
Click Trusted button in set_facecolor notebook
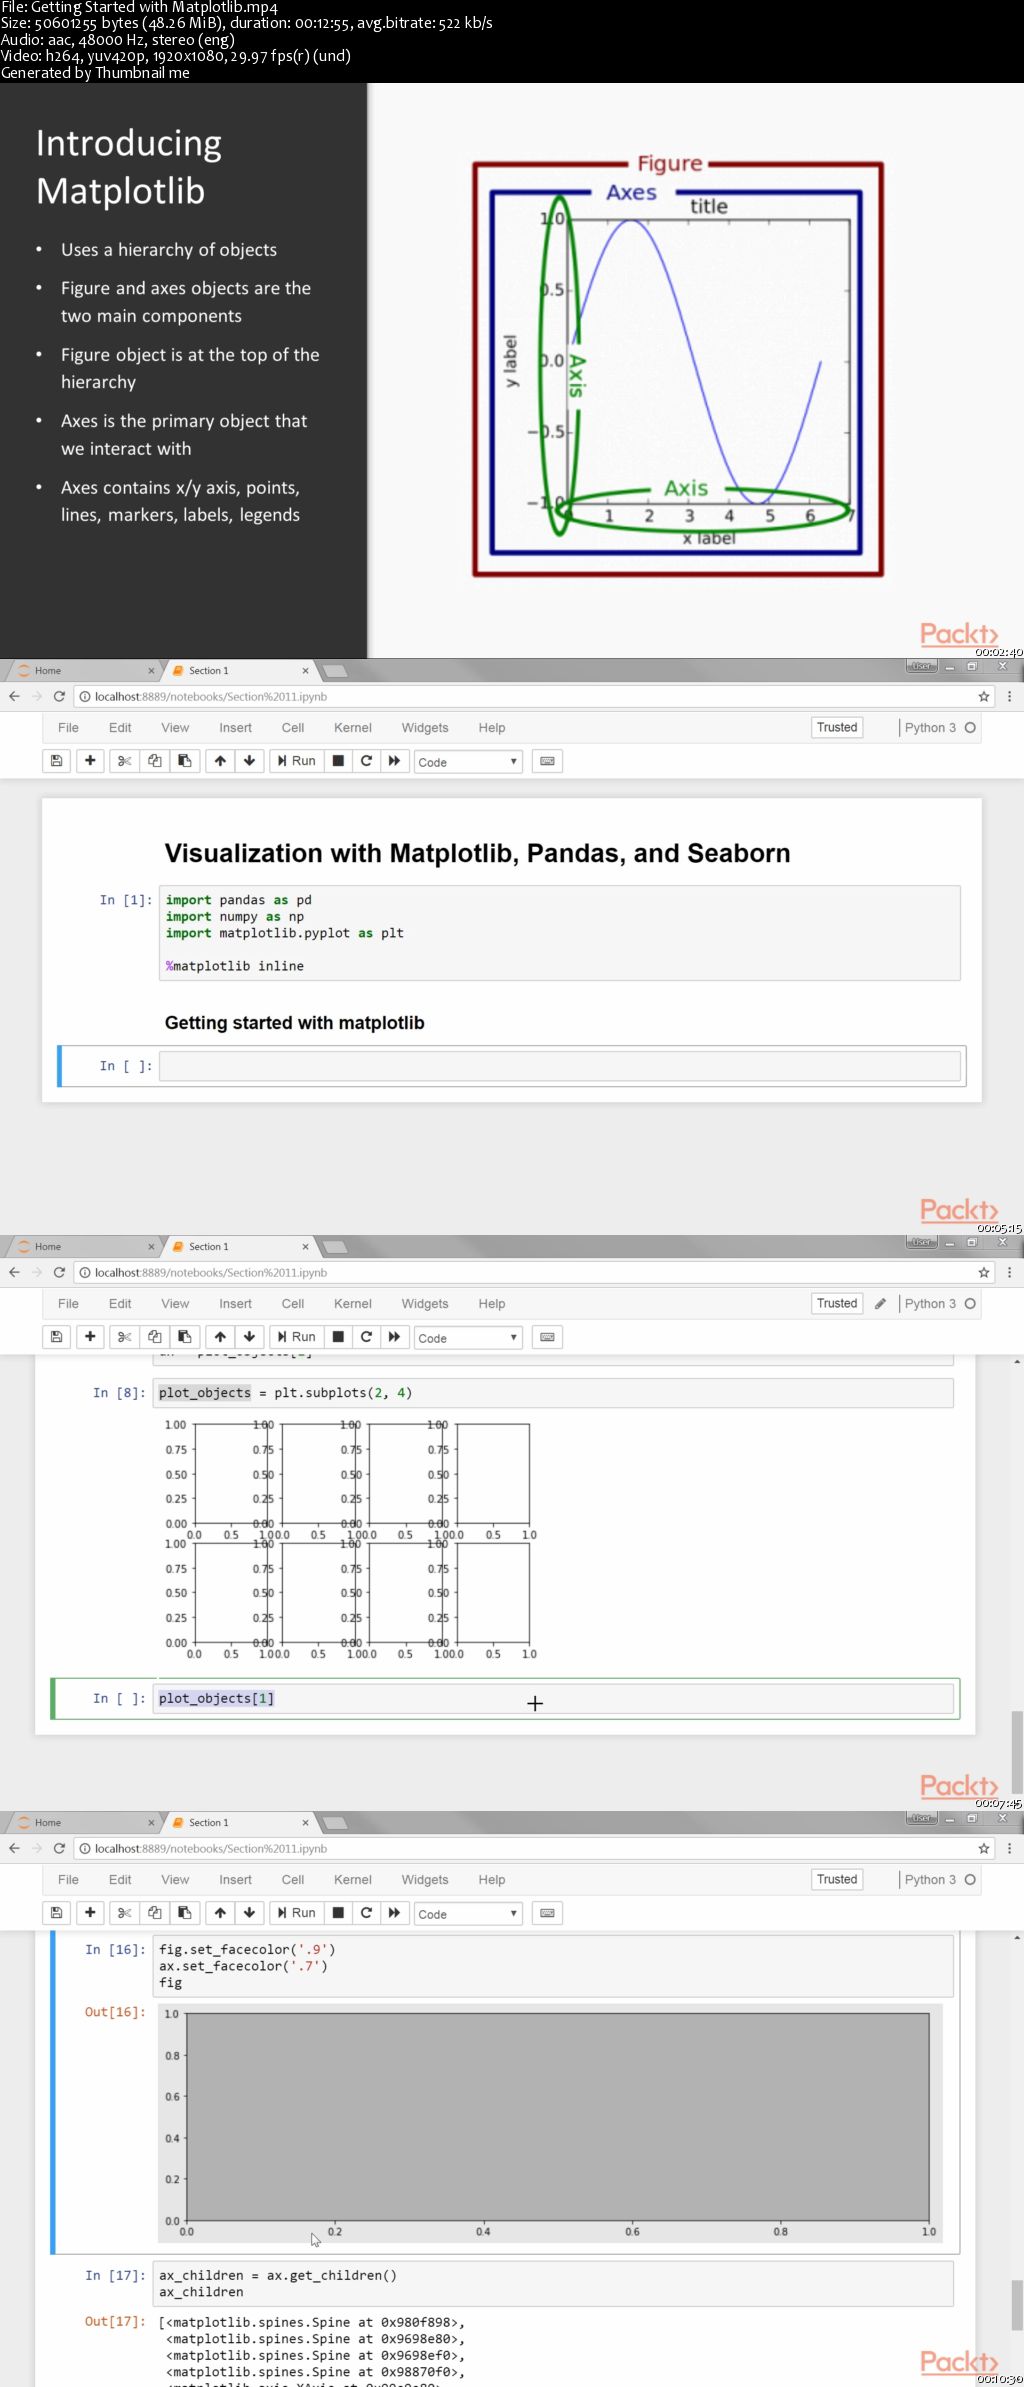tap(837, 1879)
